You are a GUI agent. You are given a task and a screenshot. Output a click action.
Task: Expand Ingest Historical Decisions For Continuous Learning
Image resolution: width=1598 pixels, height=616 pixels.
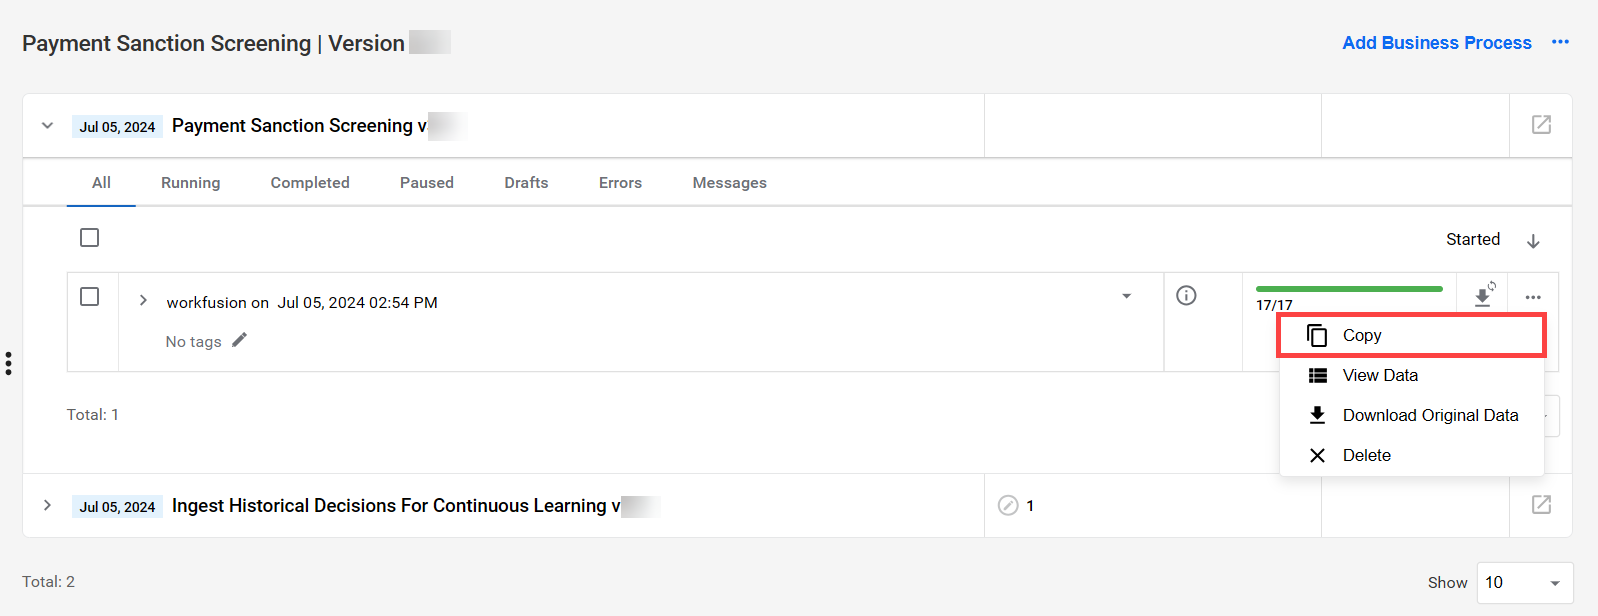(x=47, y=505)
